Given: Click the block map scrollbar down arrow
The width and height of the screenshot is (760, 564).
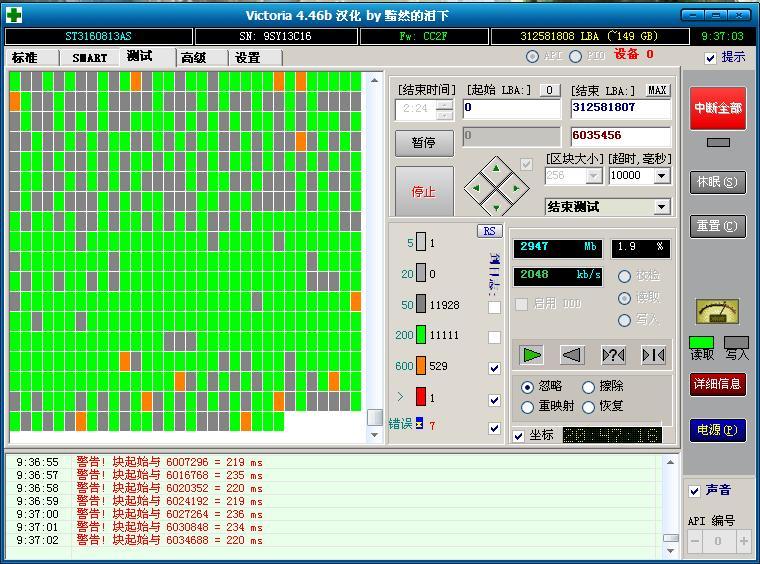Looking at the screenshot, I should (374, 435).
